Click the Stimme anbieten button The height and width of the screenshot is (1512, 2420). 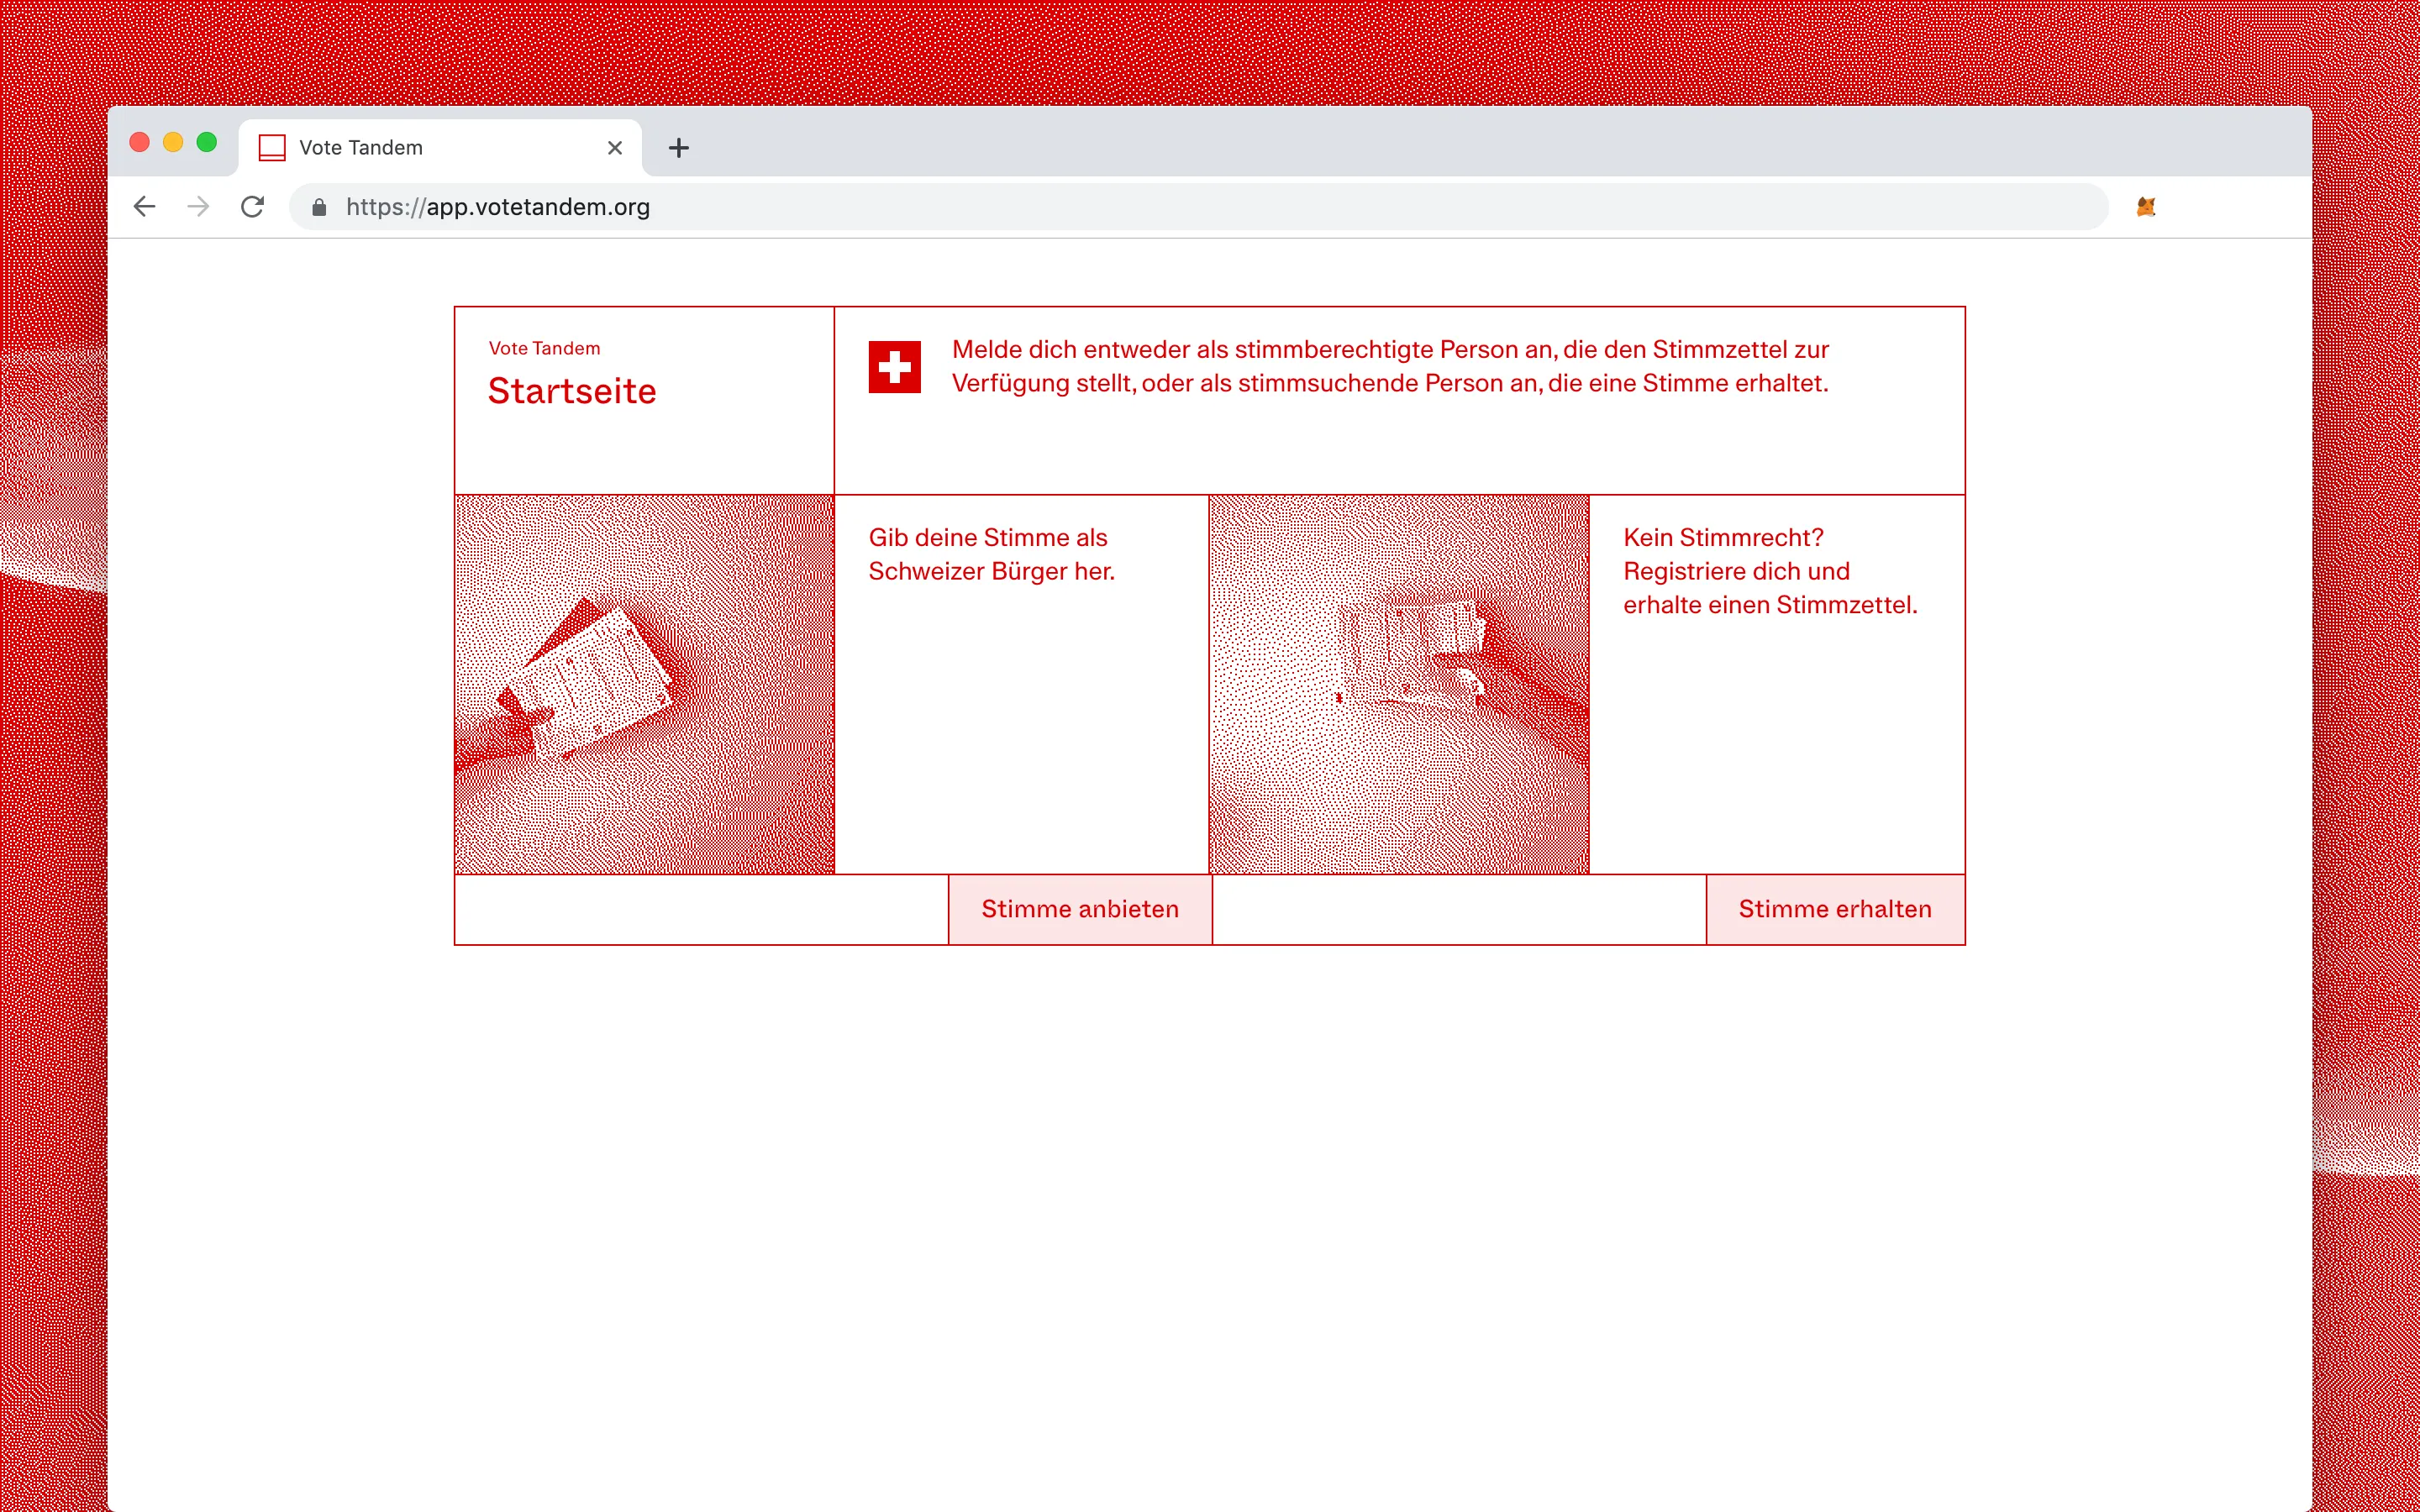pos(1080,909)
